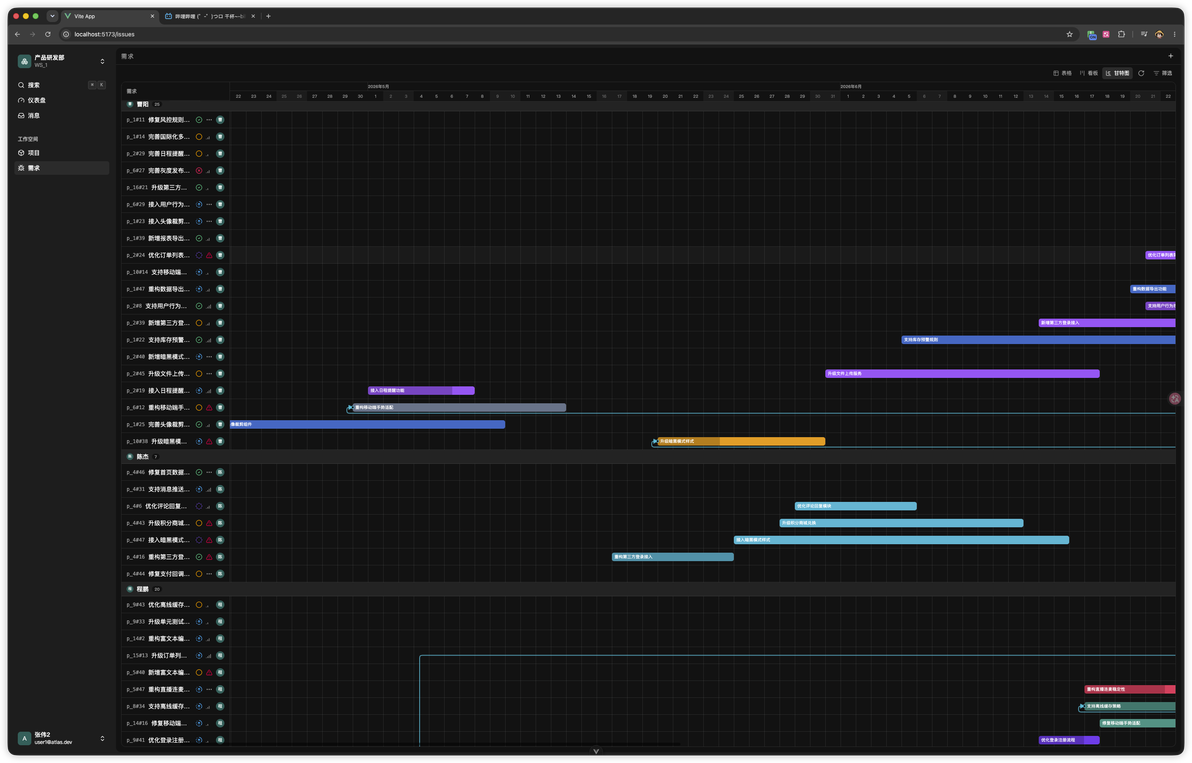Switch to 看板 board view
This screenshot has width=1192, height=763.
1089,73
